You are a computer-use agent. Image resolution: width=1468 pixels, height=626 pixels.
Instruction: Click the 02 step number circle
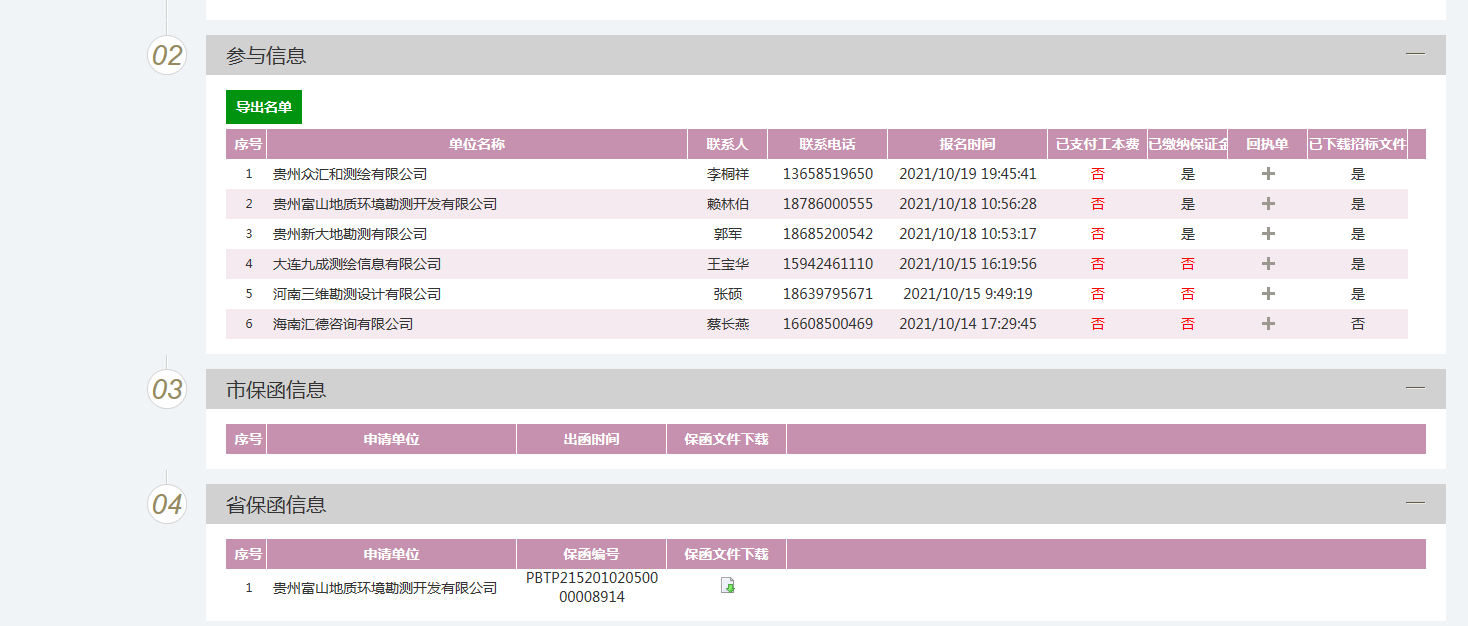click(x=167, y=55)
